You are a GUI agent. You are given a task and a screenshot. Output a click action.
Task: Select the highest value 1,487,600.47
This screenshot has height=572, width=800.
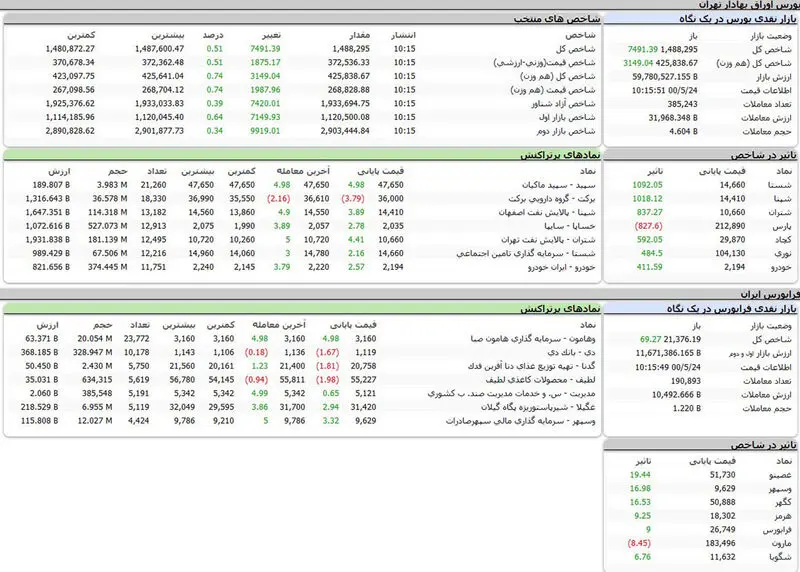coord(159,49)
